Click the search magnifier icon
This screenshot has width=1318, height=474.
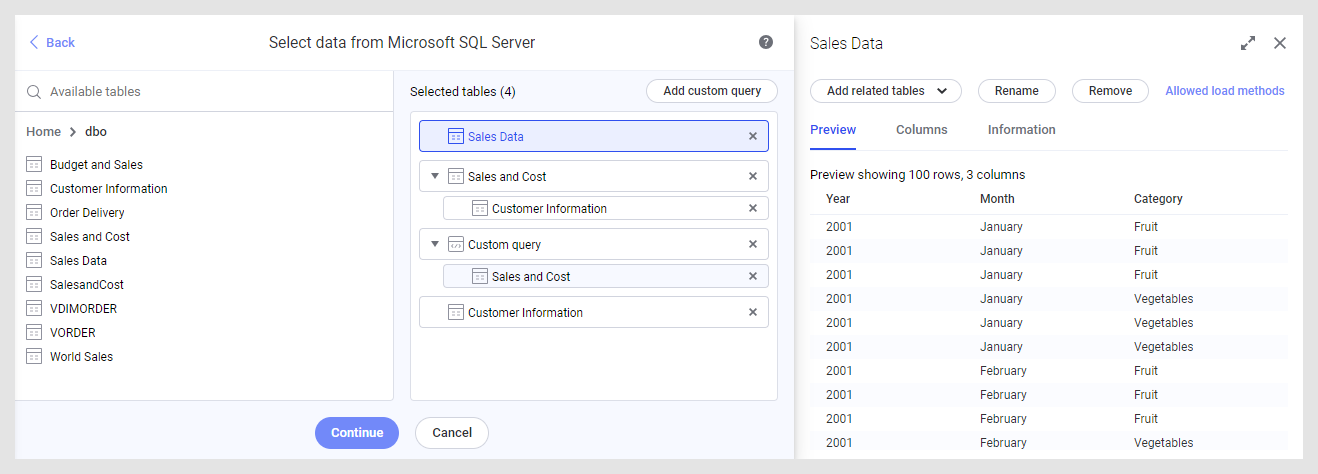34,91
